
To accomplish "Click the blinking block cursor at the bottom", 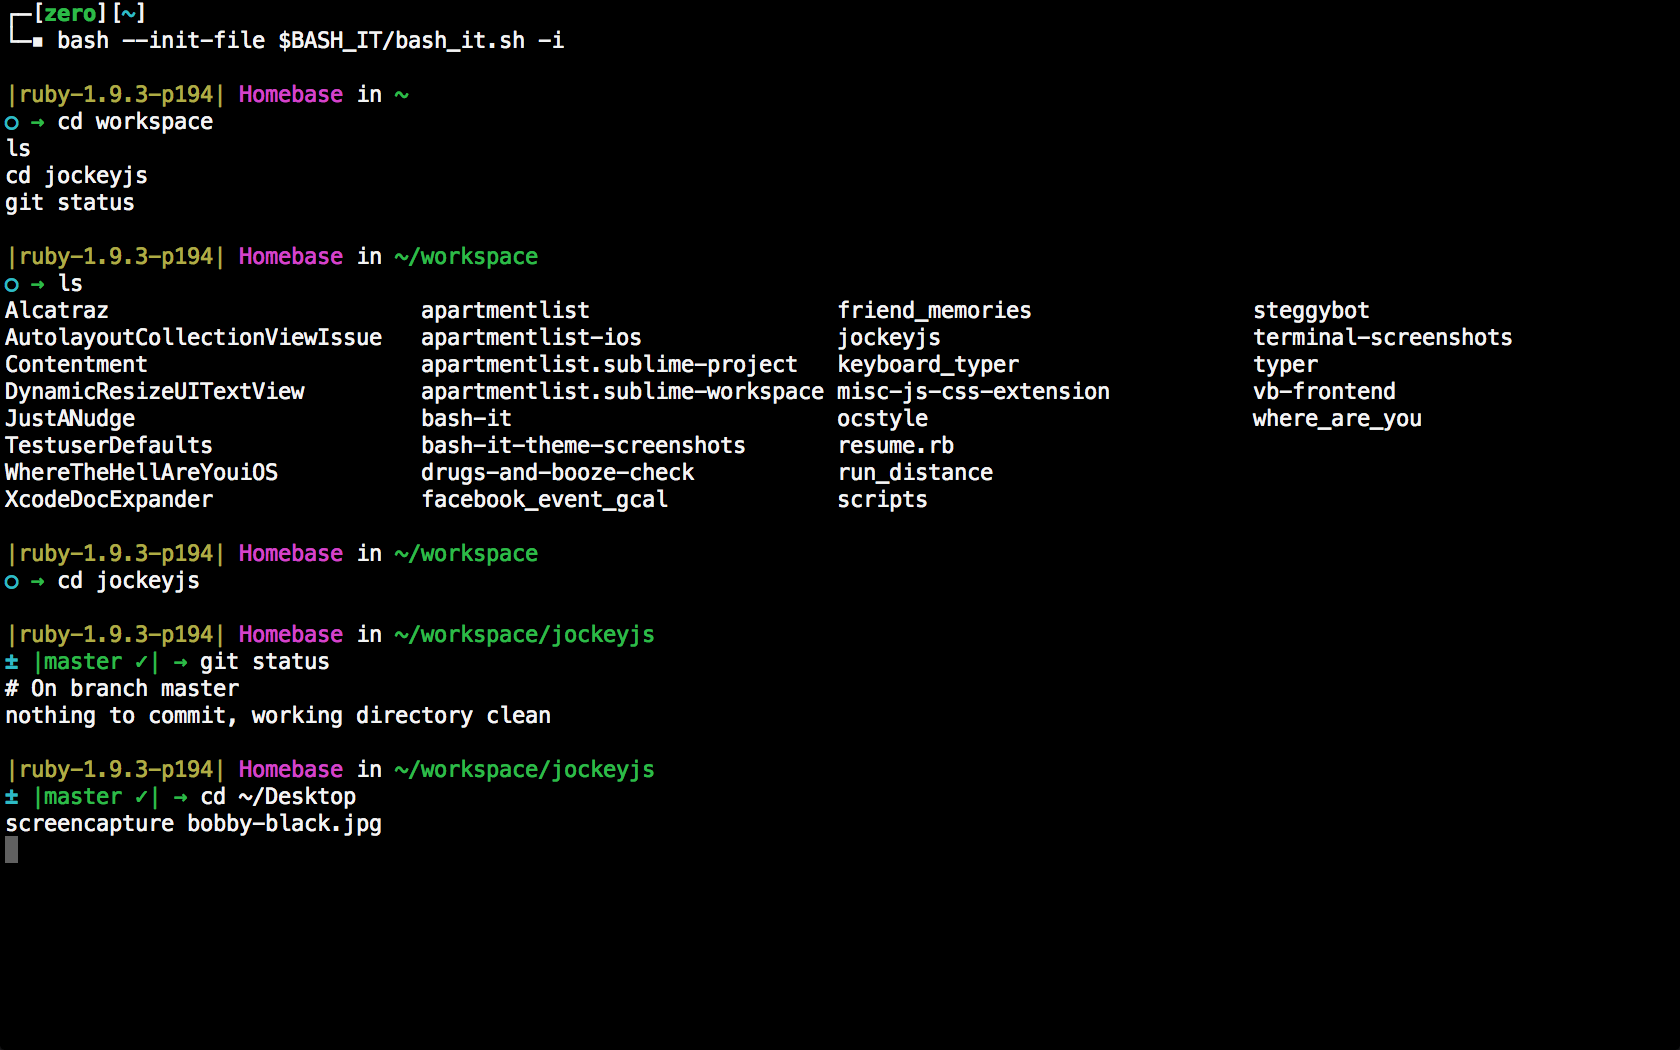I will pyautogui.click(x=11, y=850).
